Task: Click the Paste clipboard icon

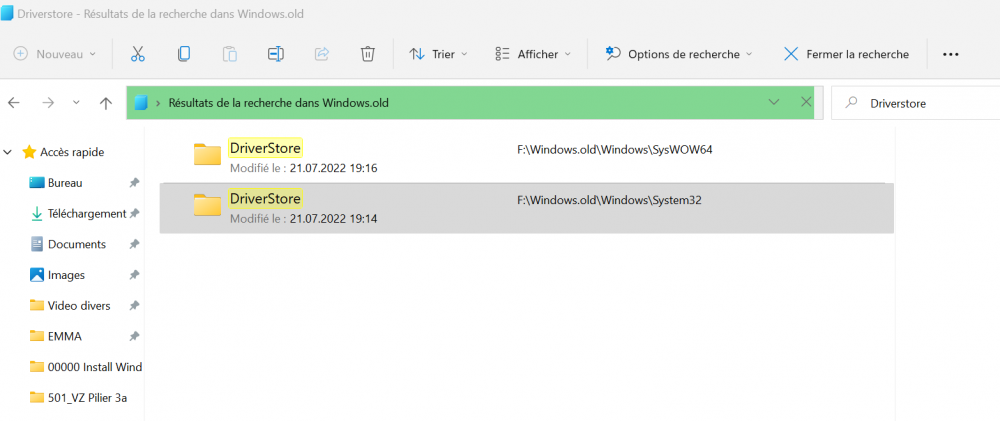Action: tap(230, 54)
